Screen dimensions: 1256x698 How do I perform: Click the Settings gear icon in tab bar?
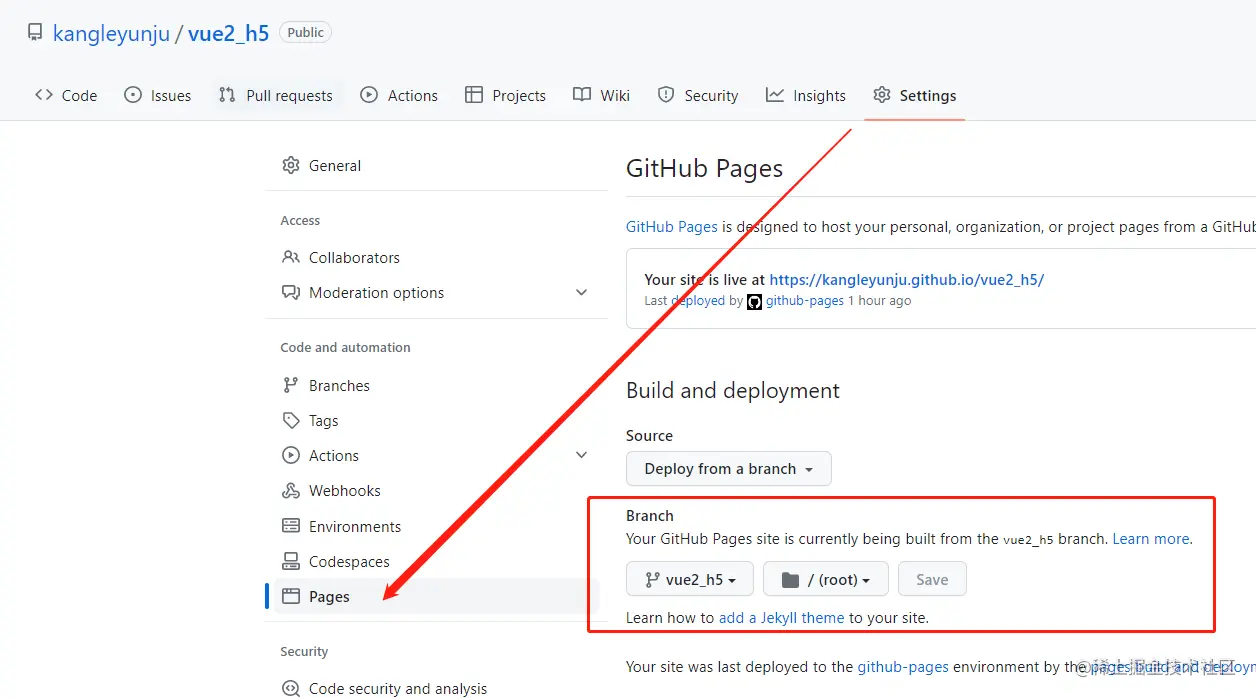coord(881,95)
